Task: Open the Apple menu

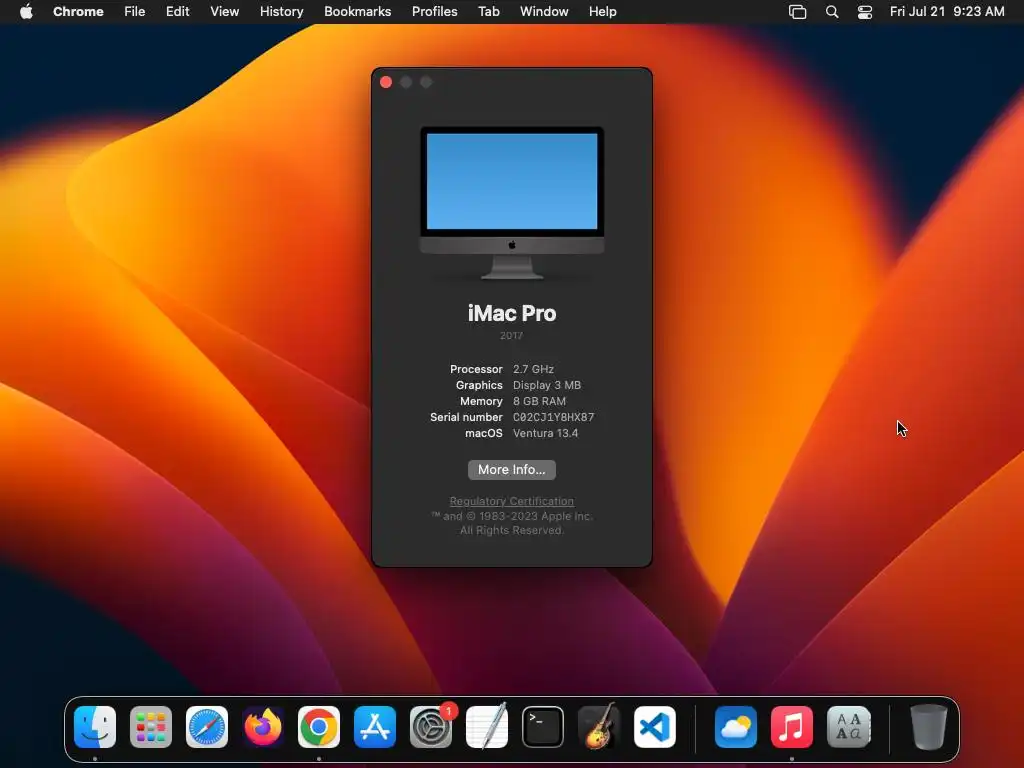Action: pyautogui.click(x=26, y=12)
